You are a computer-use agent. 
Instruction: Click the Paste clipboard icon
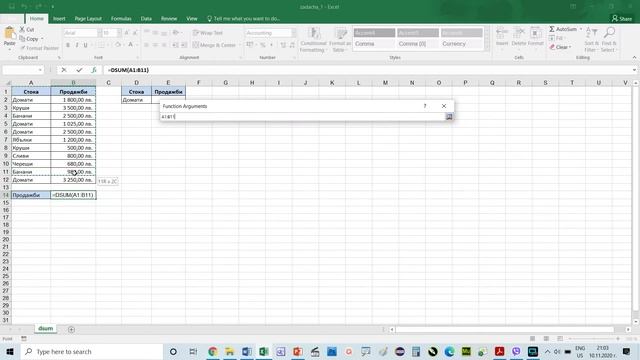(9, 33)
